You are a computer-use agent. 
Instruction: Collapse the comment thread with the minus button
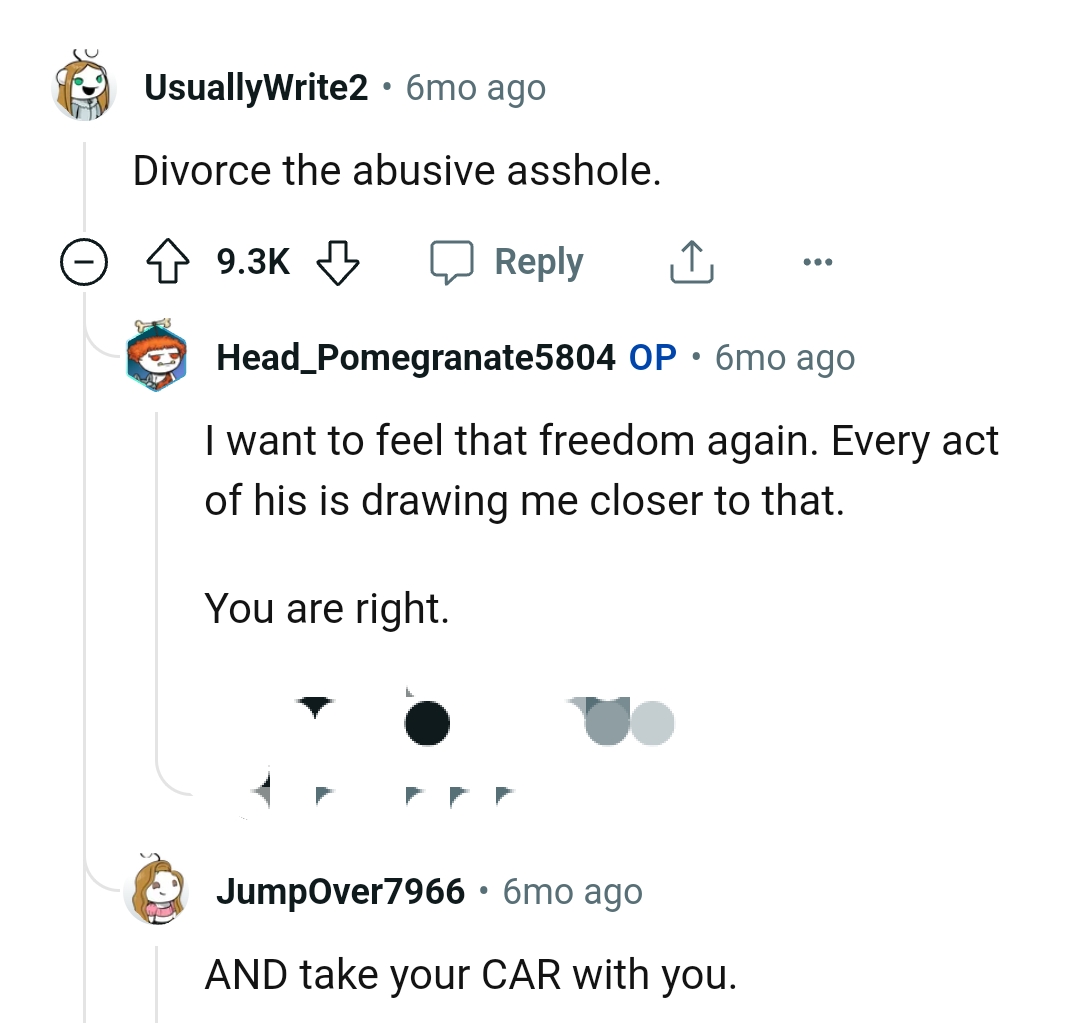click(85, 262)
